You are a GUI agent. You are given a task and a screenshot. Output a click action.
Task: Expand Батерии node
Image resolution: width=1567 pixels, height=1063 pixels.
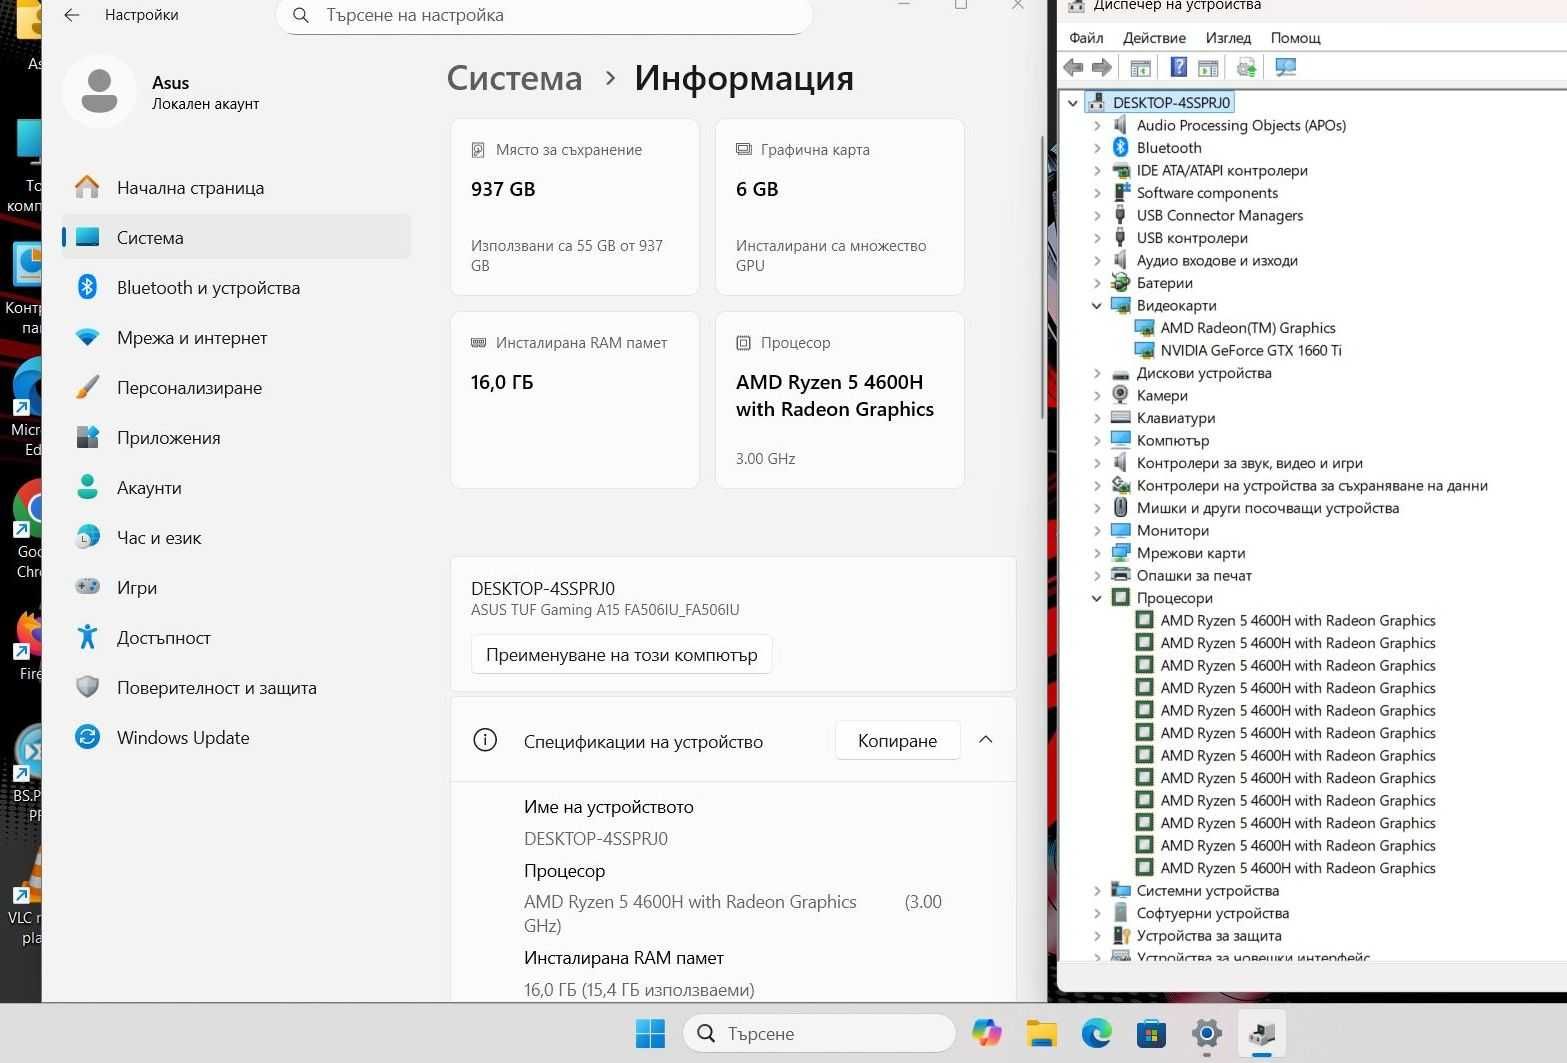(1097, 283)
